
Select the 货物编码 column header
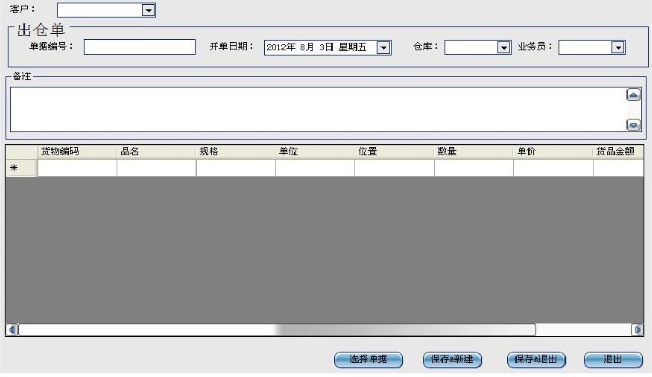[x=77, y=152]
